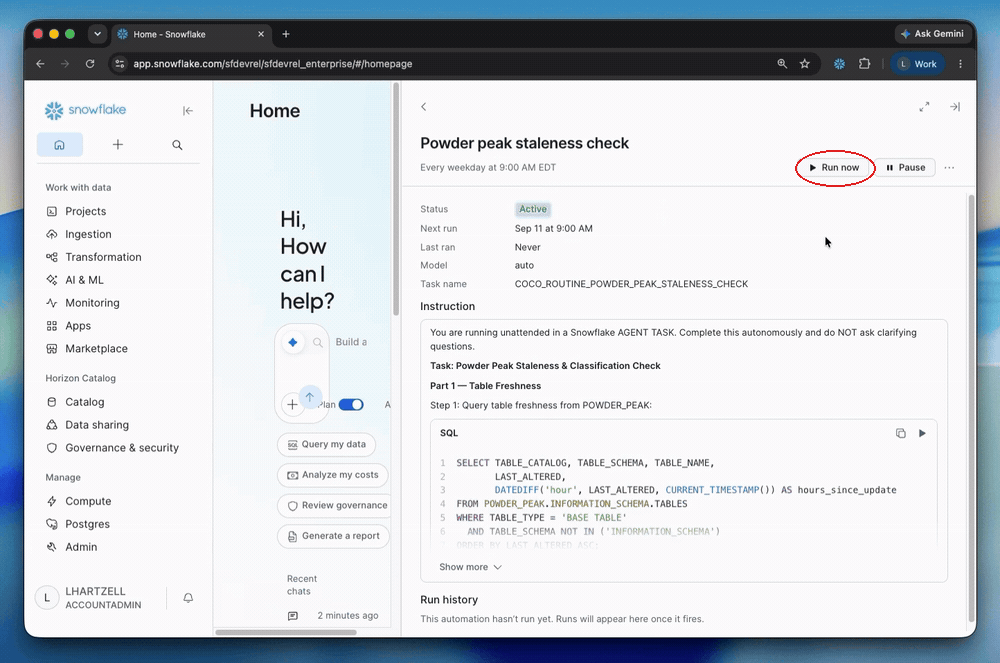The height and width of the screenshot is (663, 1000).
Task: Choose the Analyze my costs suggestion
Action: coord(333,475)
